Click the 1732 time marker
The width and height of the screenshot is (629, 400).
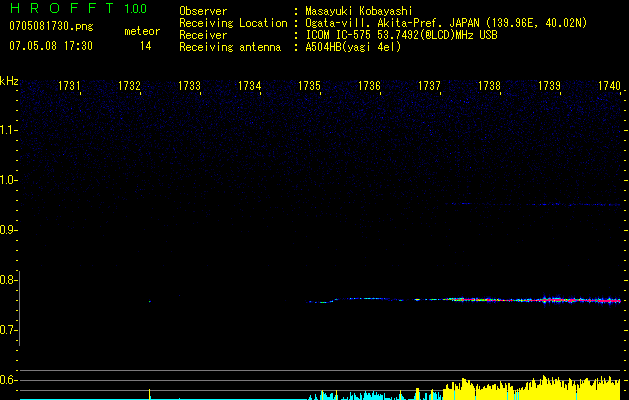(129, 86)
